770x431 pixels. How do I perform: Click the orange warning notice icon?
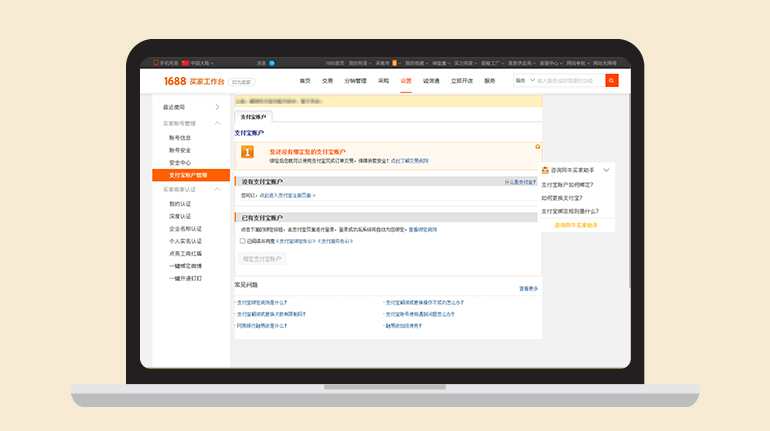coord(247,152)
